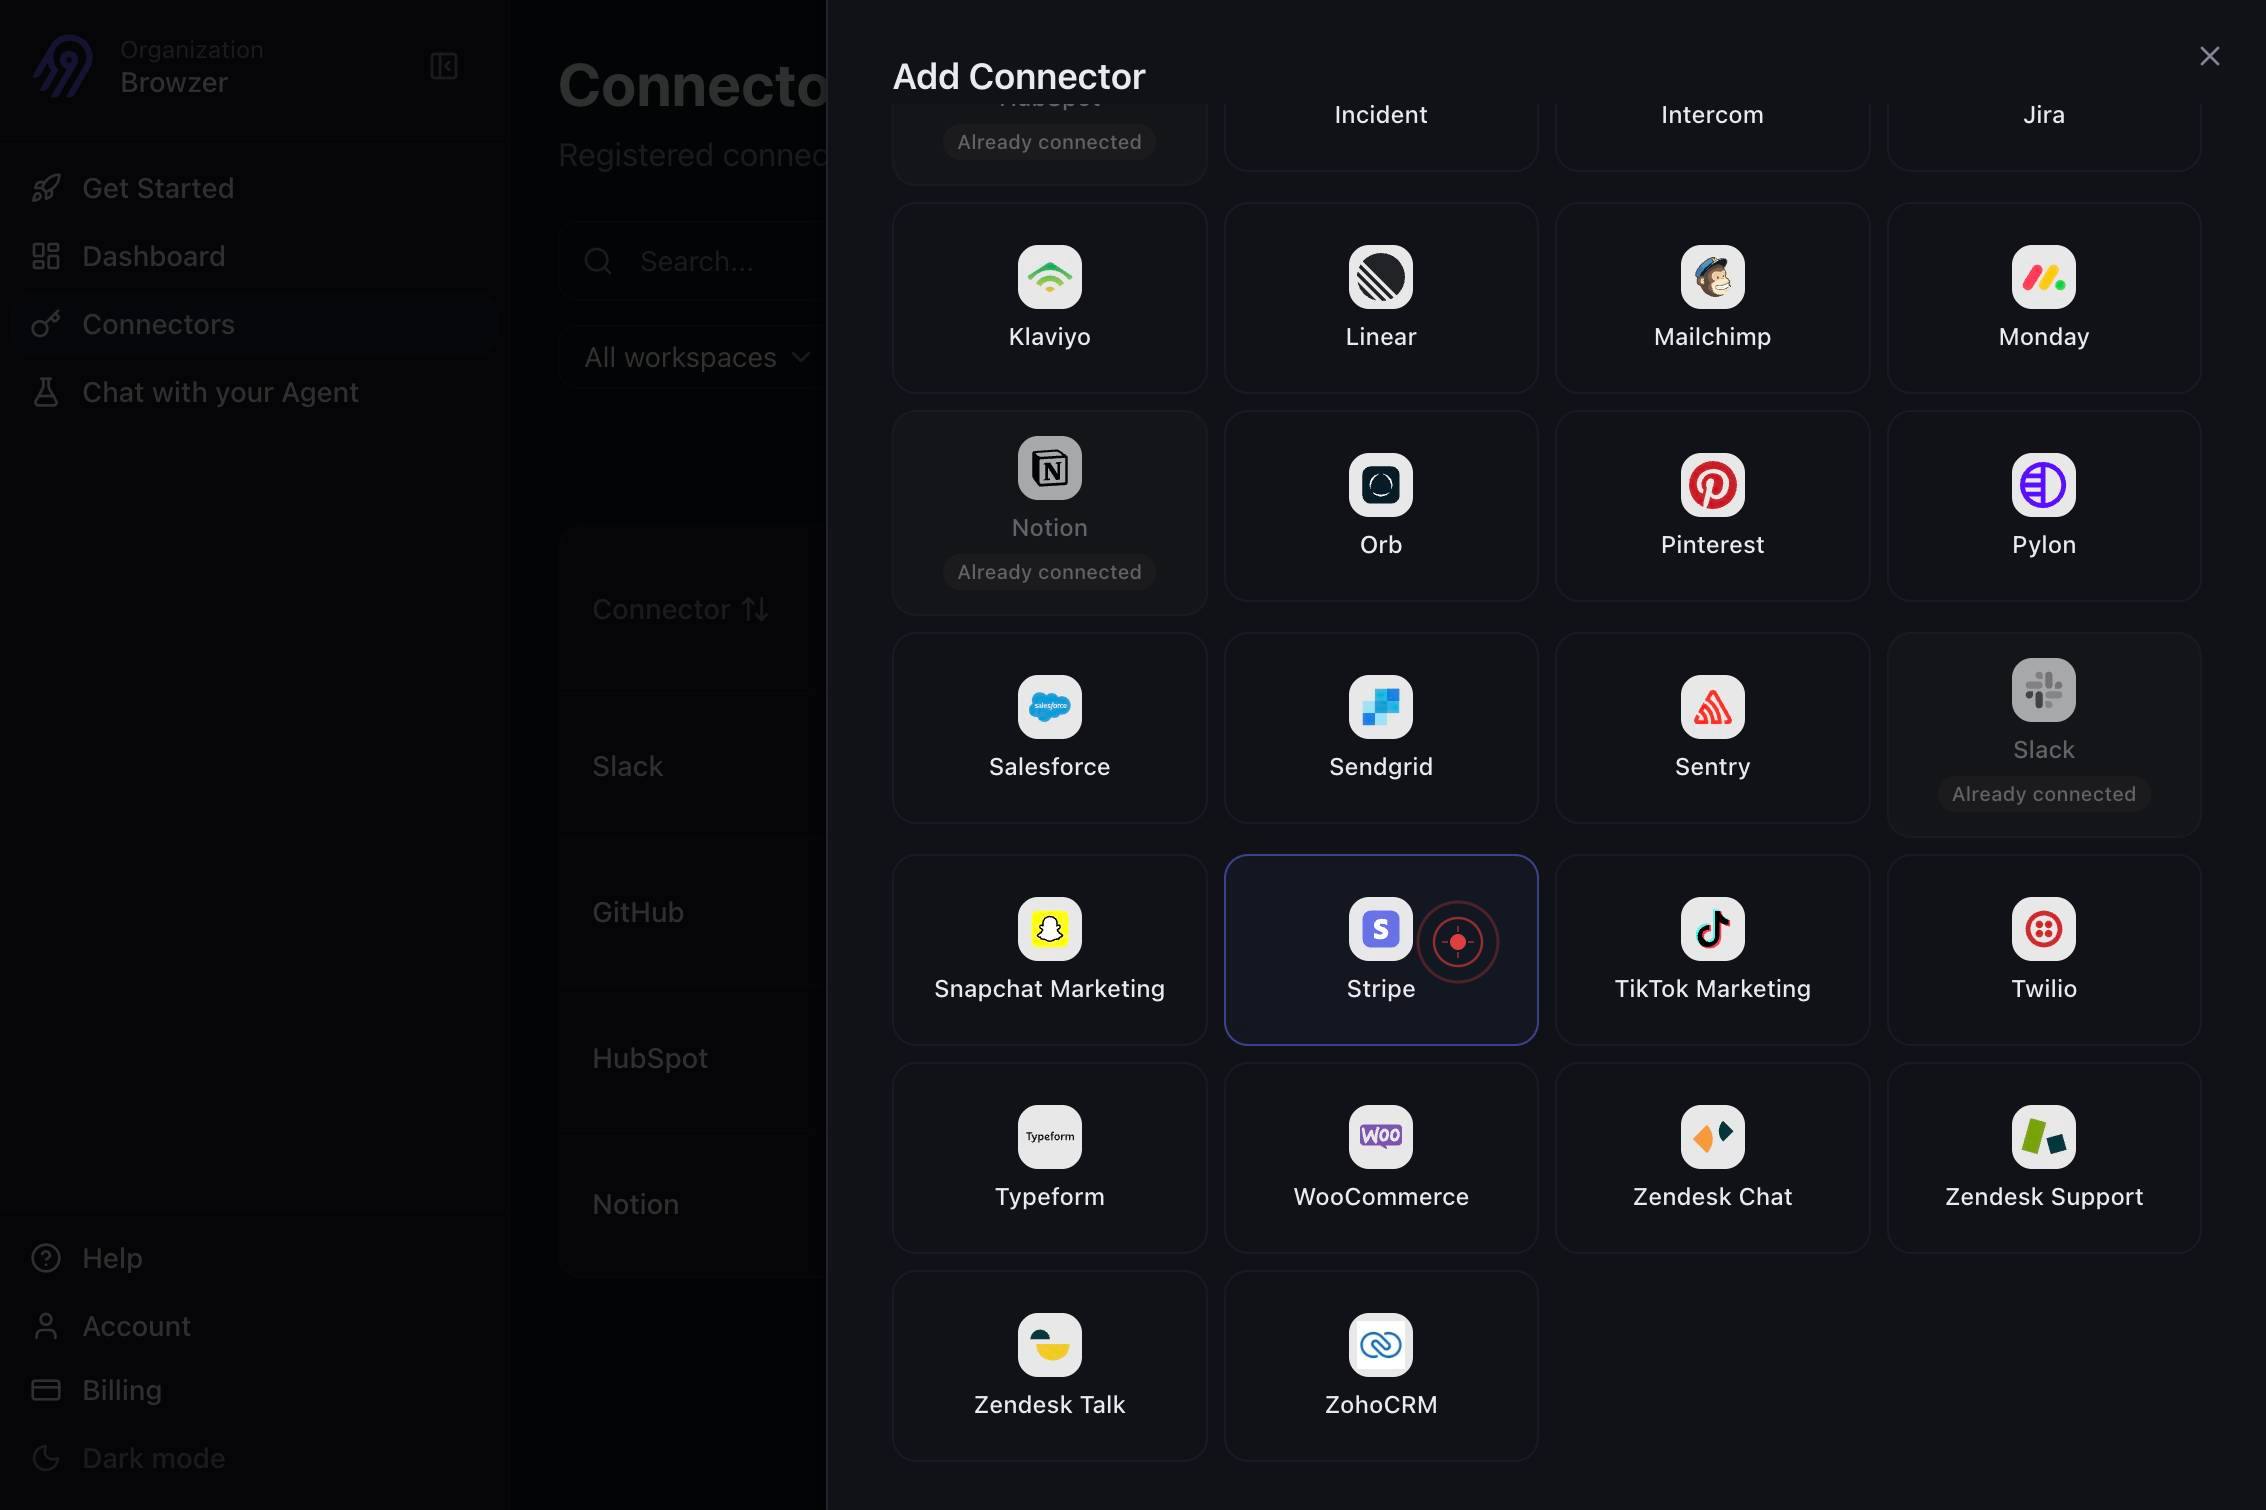Select the TikTok Marketing card
The width and height of the screenshot is (2266, 1510).
[x=1712, y=950]
